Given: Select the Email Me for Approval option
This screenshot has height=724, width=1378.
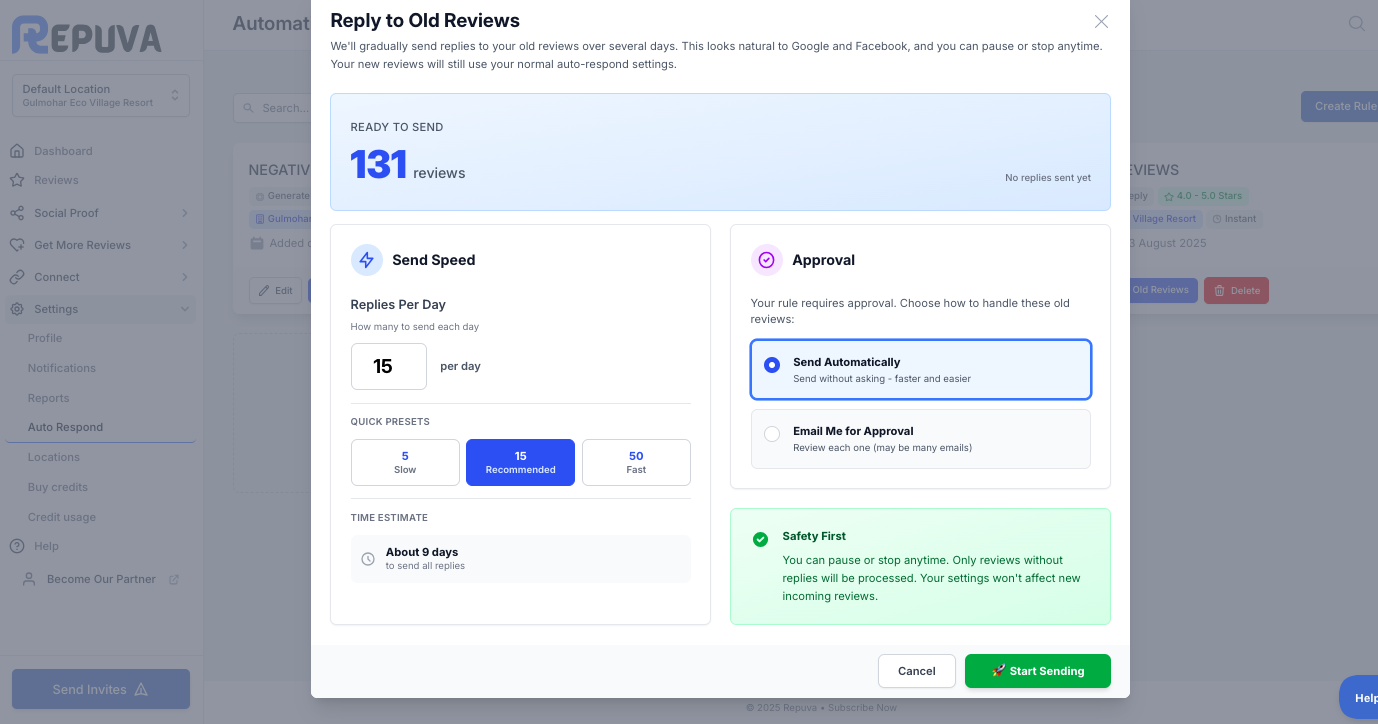Looking at the screenshot, I should pos(772,434).
